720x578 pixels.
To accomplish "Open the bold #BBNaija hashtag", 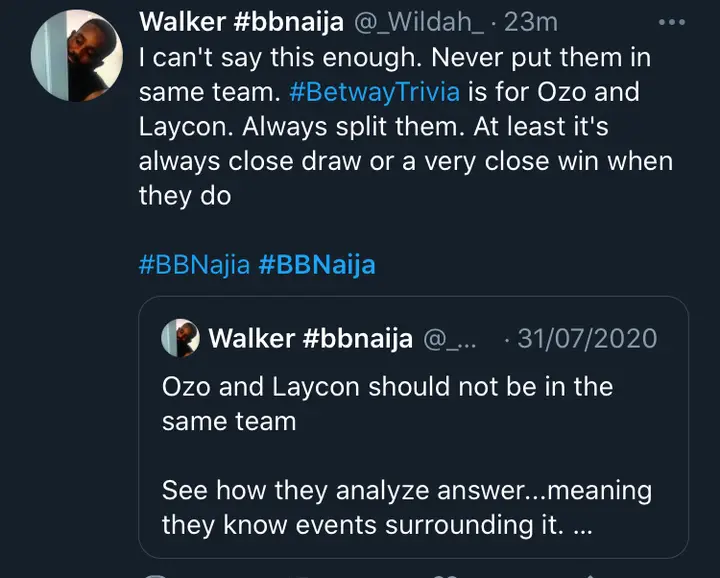I will pyautogui.click(x=316, y=265).
